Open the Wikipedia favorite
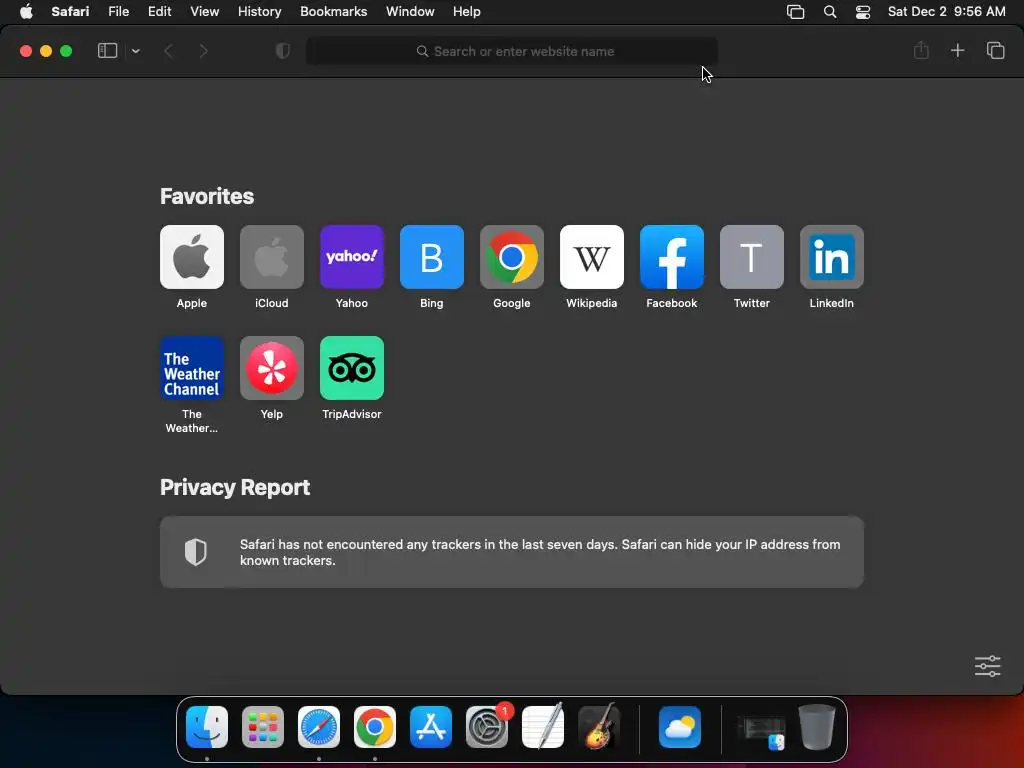The image size is (1024, 768). (592, 257)
